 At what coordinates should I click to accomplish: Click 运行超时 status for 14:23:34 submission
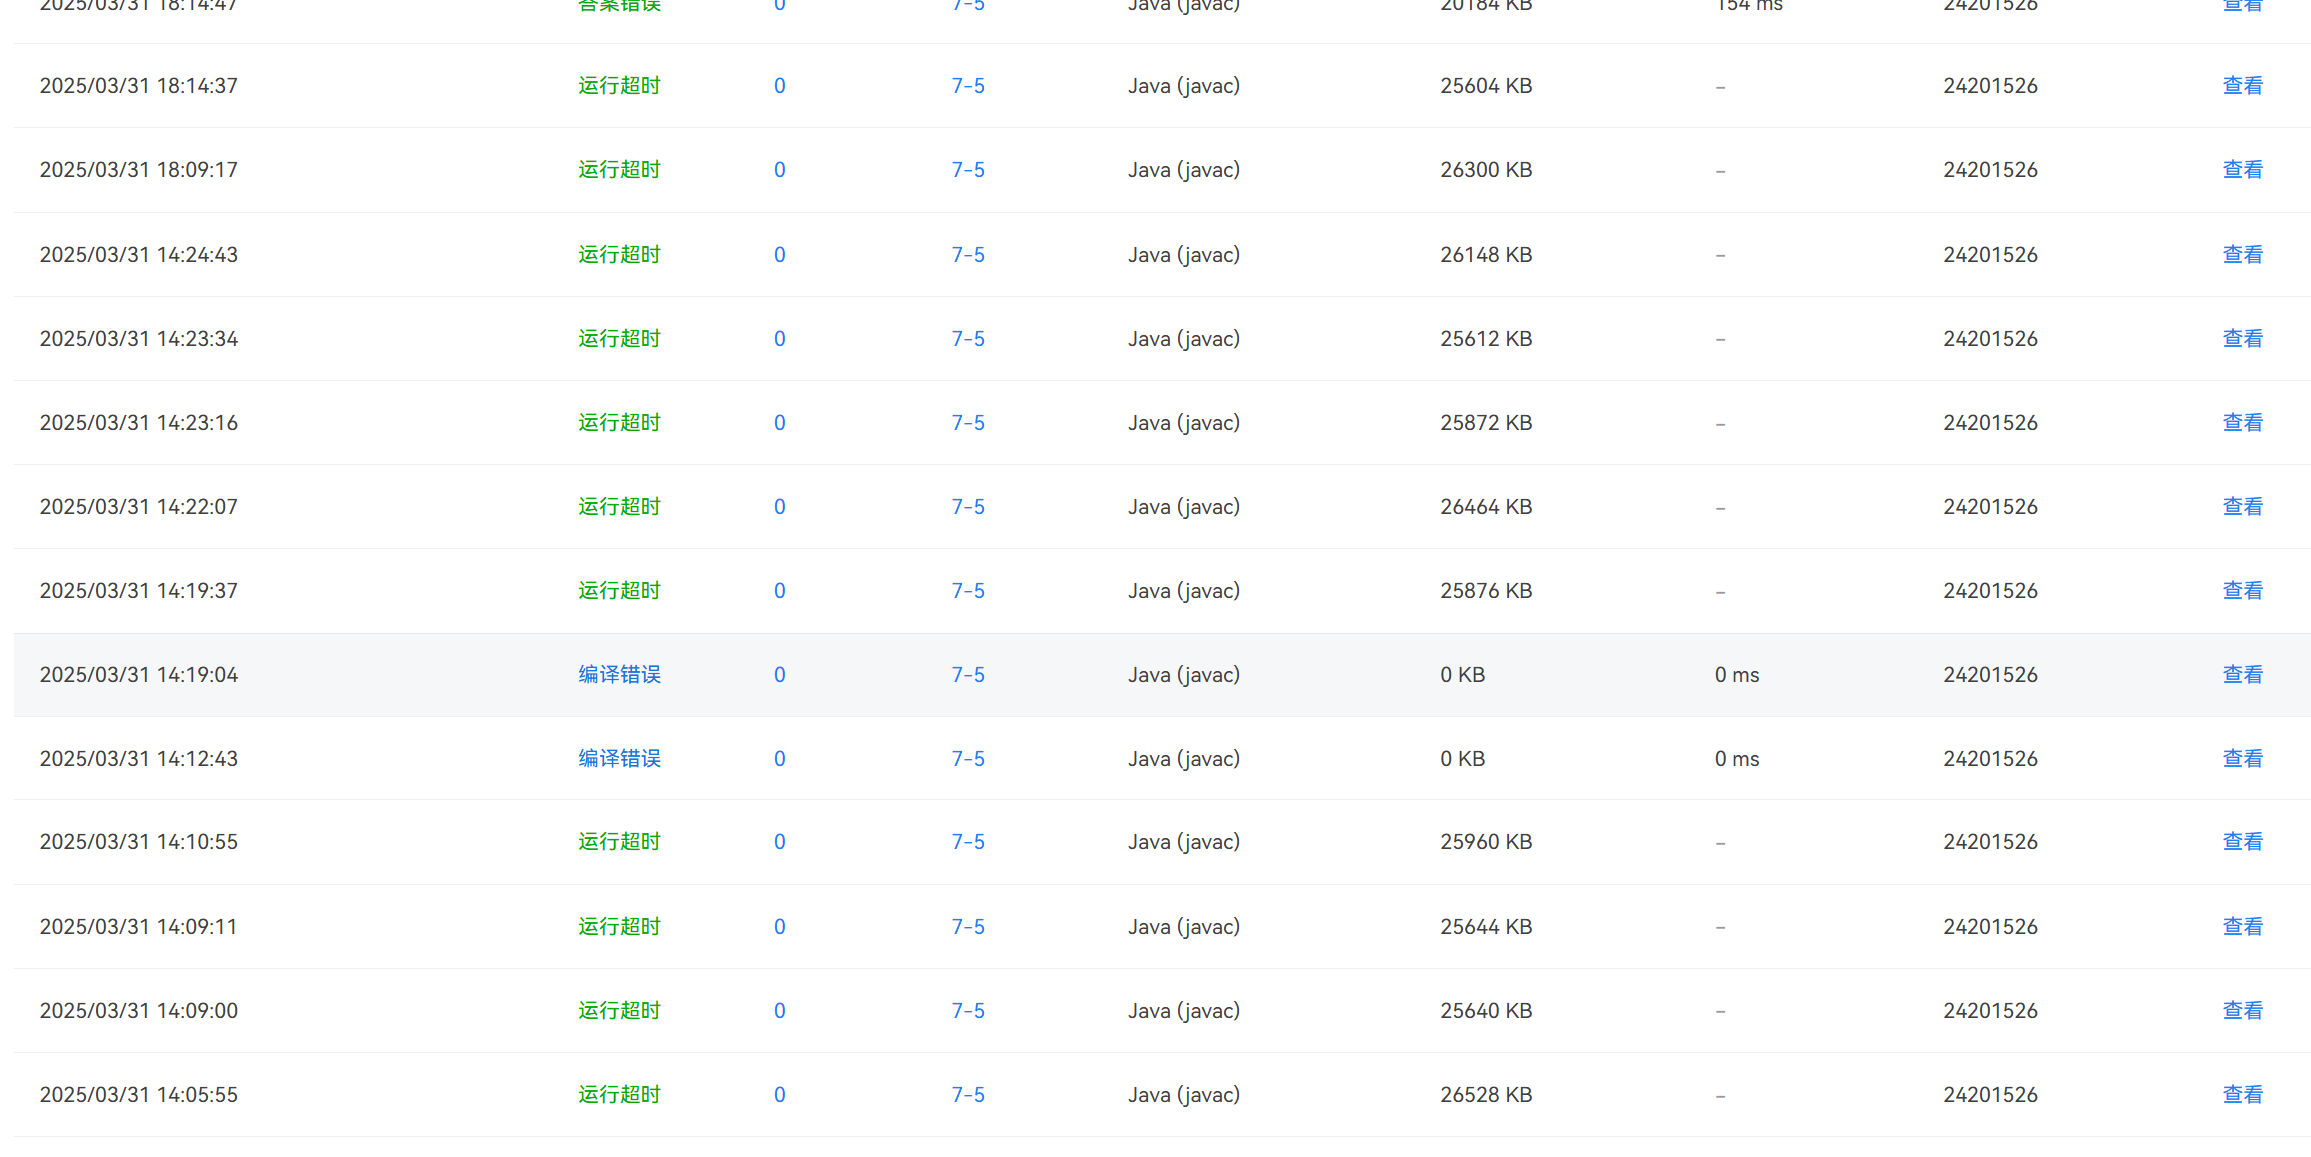[619, 339]
